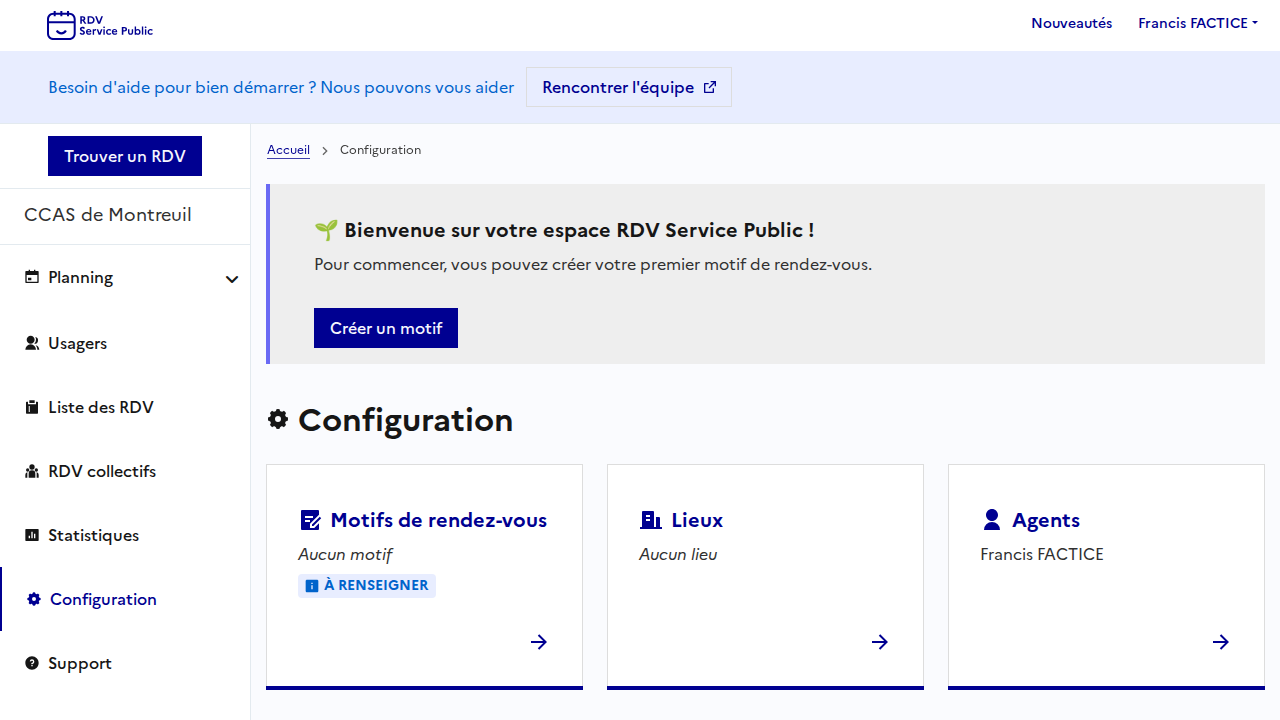This screenshot has height=720, width=1280.
Task: Click the arrow on the Lieux card
Action: (880, 642)
